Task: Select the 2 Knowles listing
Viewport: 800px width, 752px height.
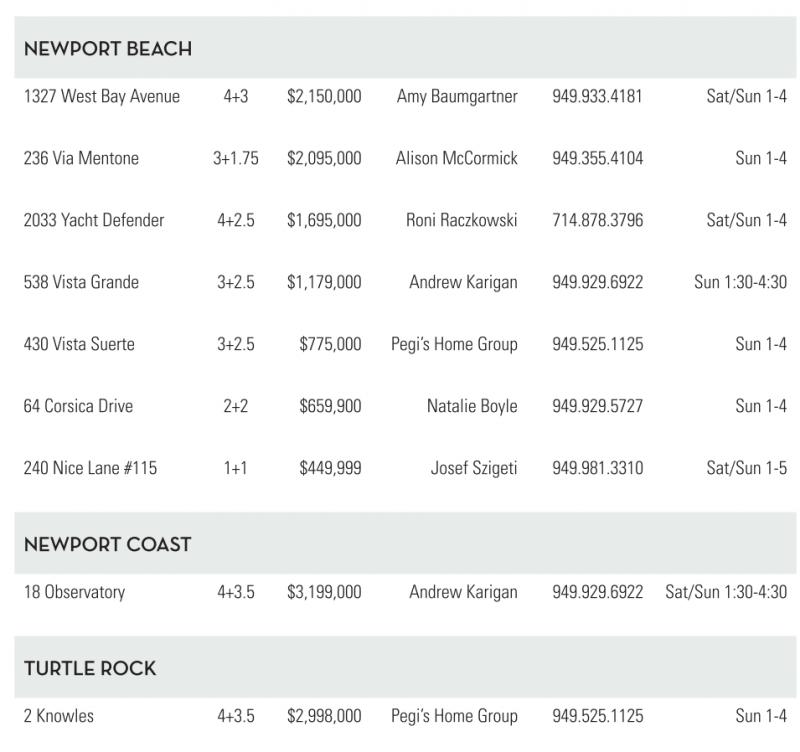Action: click(58, 717)
